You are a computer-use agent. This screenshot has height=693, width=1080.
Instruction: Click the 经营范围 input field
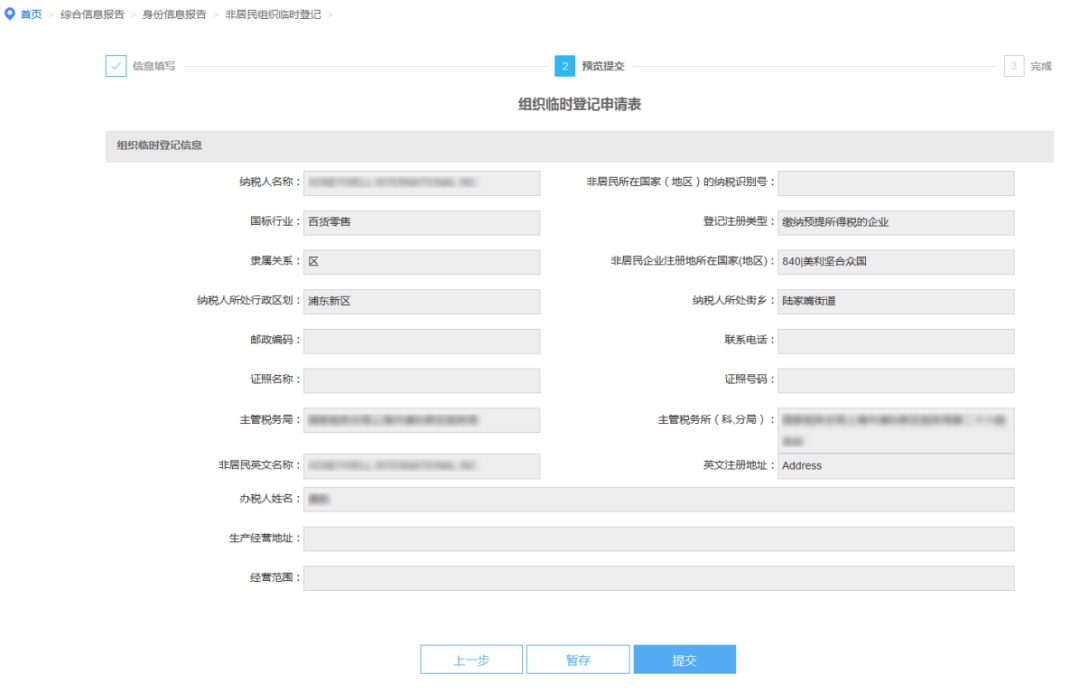[x=658, y=578]
